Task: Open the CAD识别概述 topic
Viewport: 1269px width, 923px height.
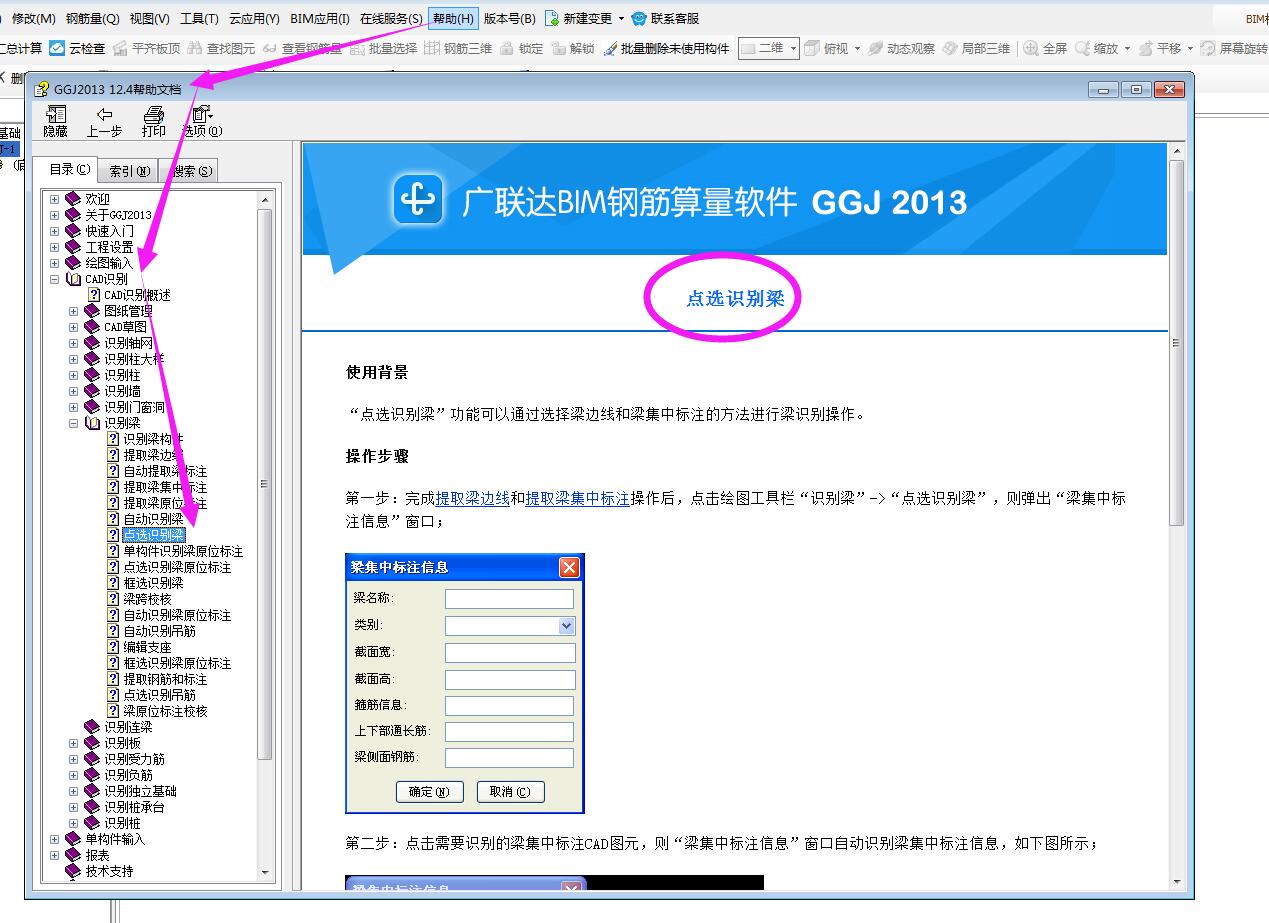Action: pos(137,295)
